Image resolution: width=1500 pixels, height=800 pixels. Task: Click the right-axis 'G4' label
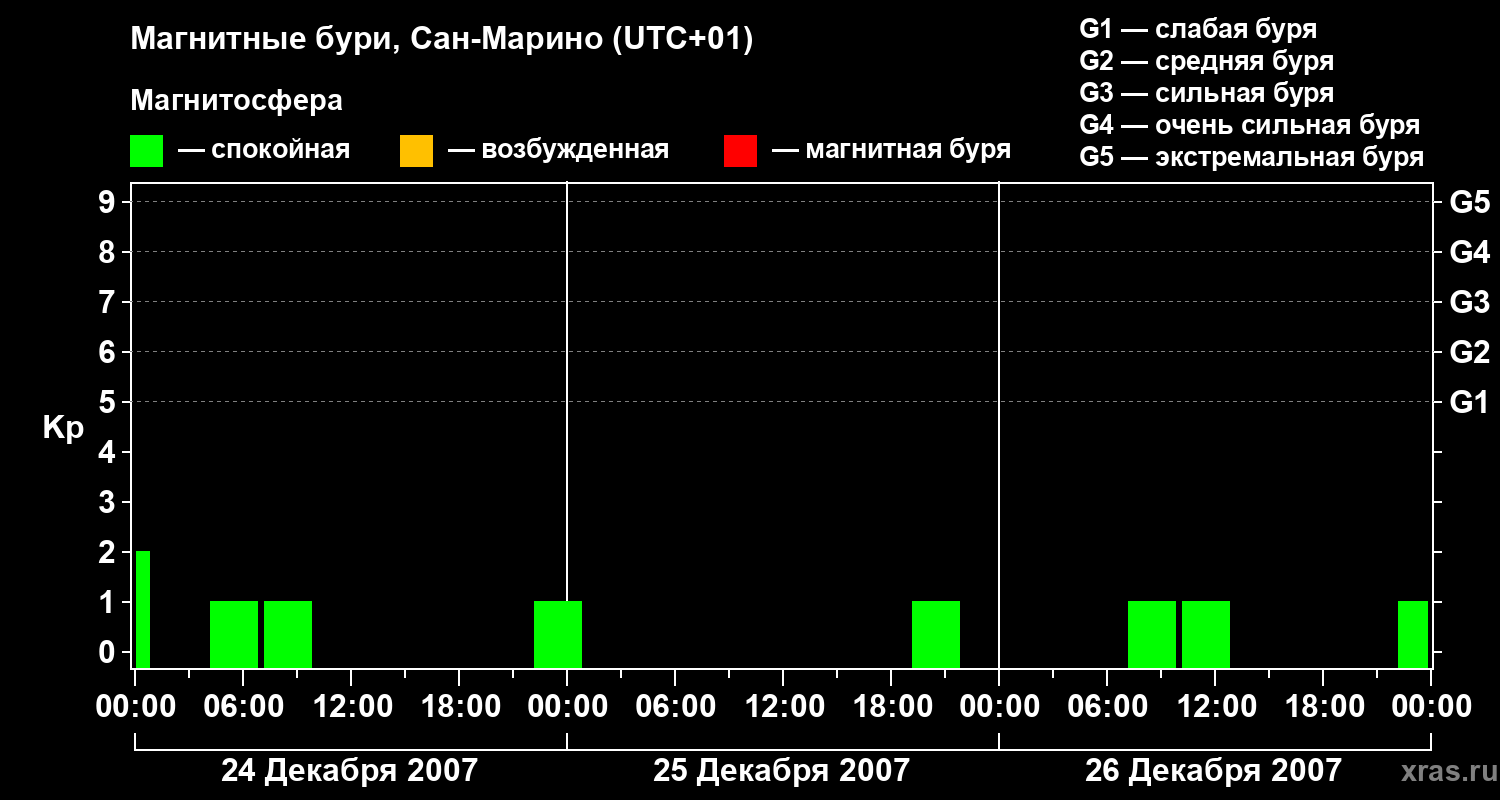pos(1469,252)
